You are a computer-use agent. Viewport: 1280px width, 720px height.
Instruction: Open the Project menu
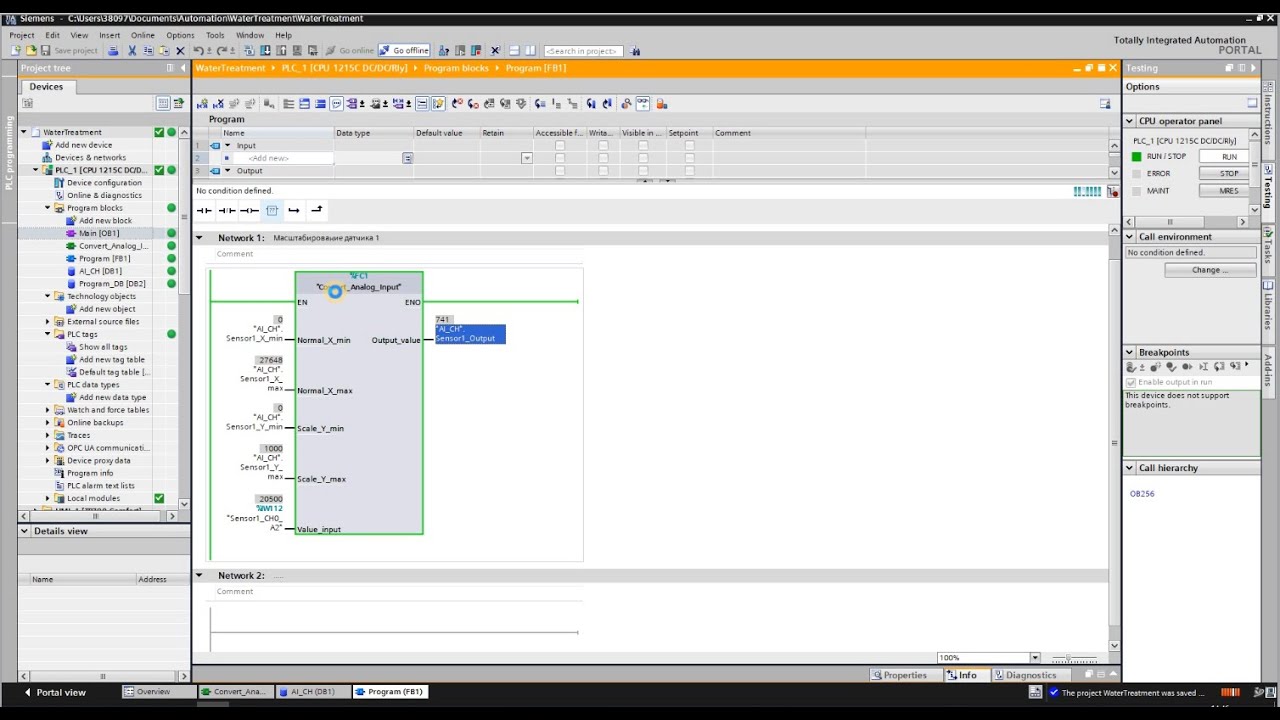point(22,35)
